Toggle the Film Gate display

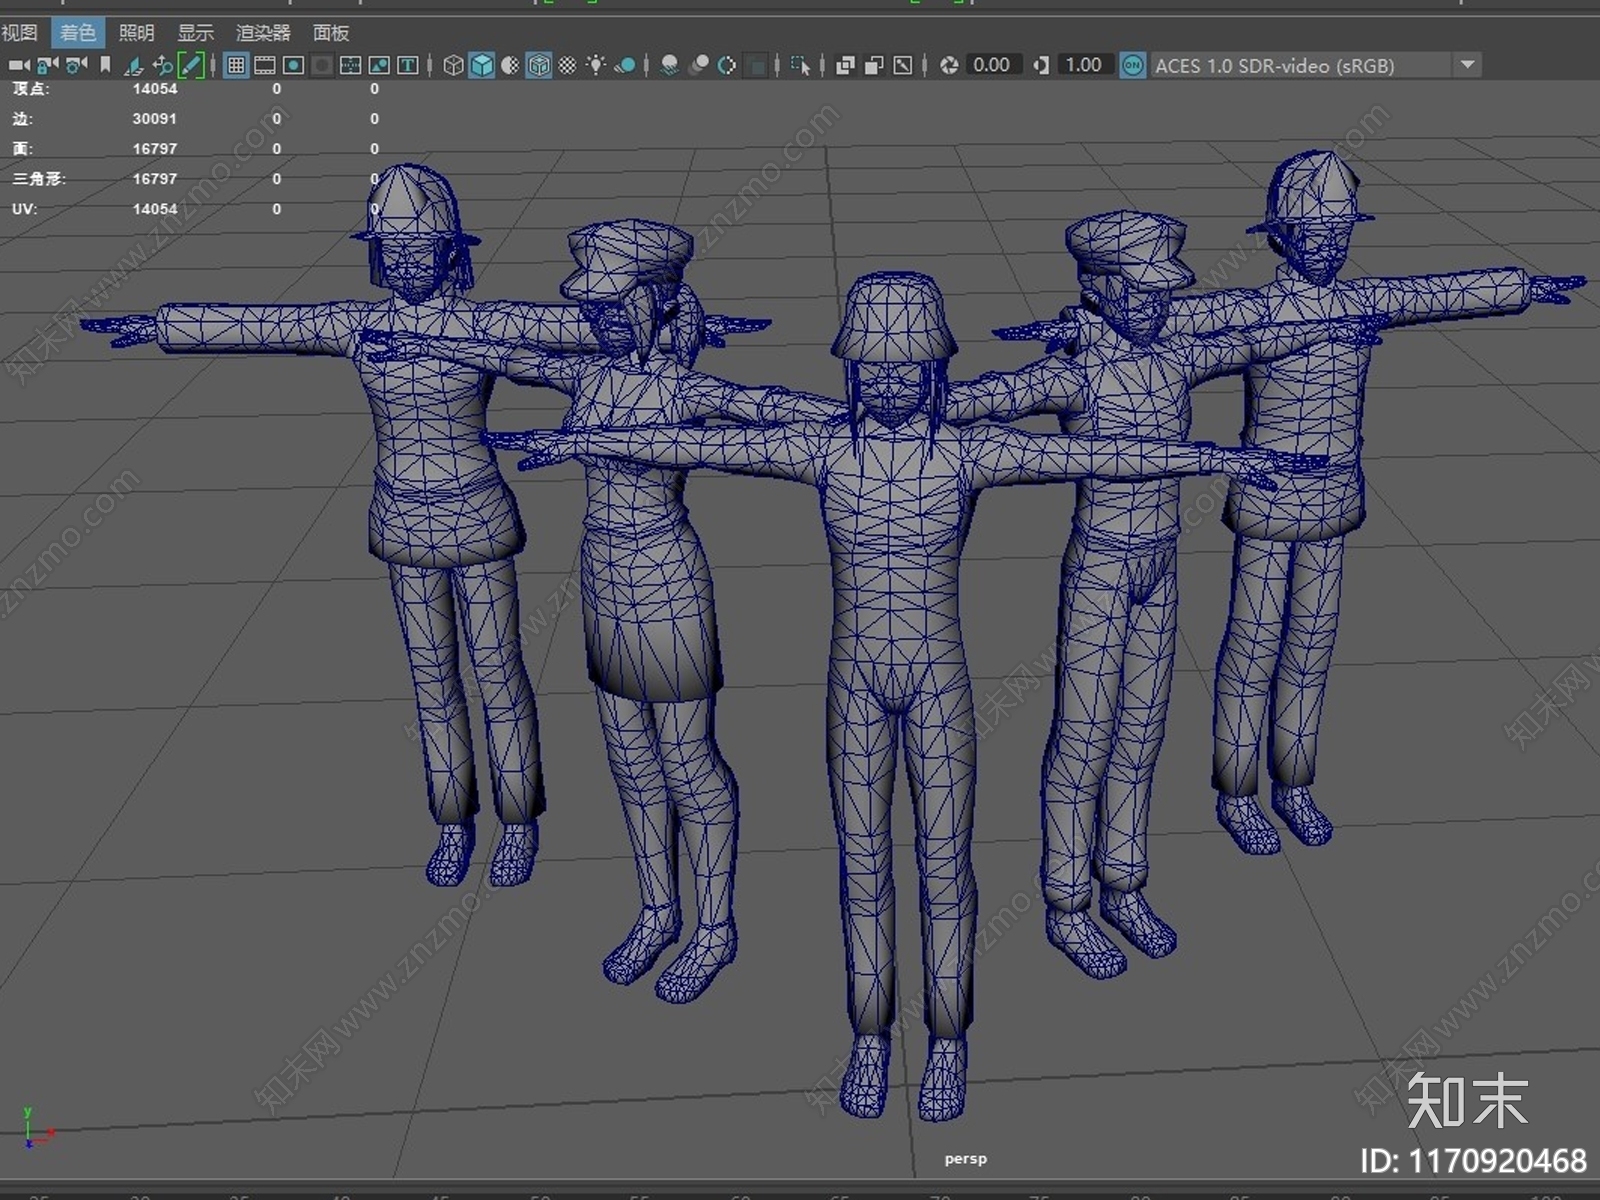(x=265, y=65)
